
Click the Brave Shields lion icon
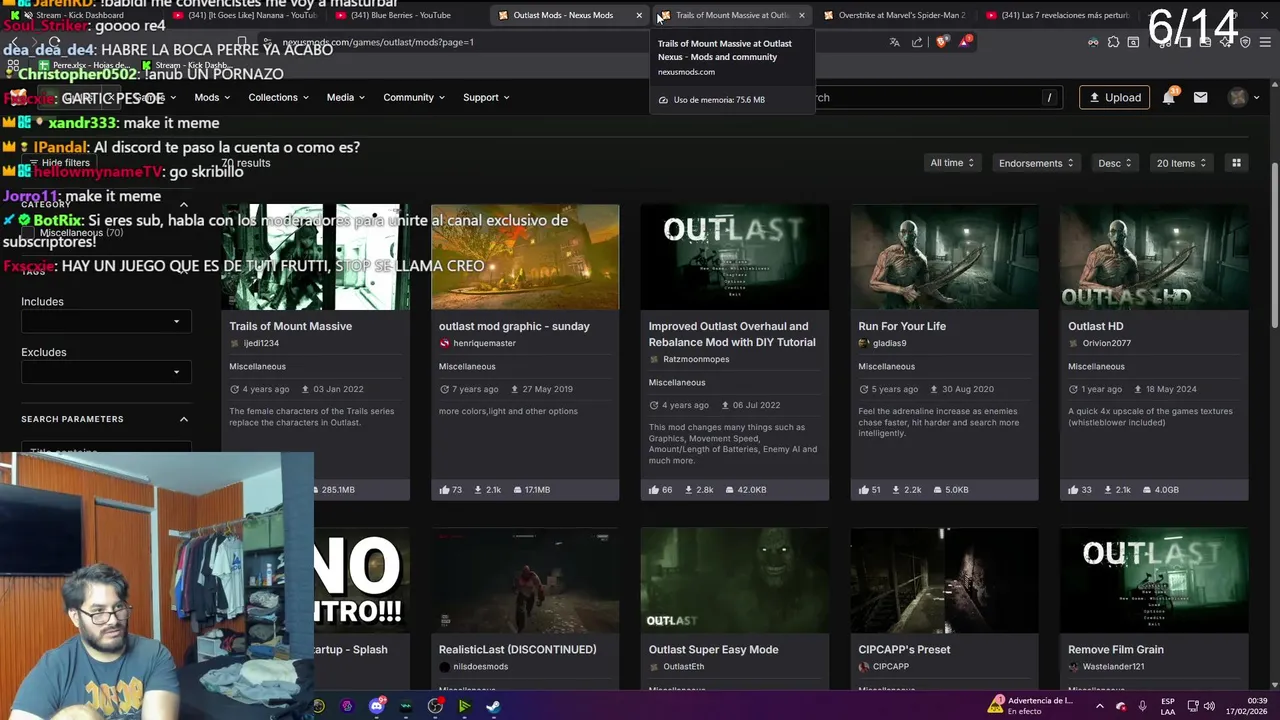pyautogui.click(x=942, y=42)
